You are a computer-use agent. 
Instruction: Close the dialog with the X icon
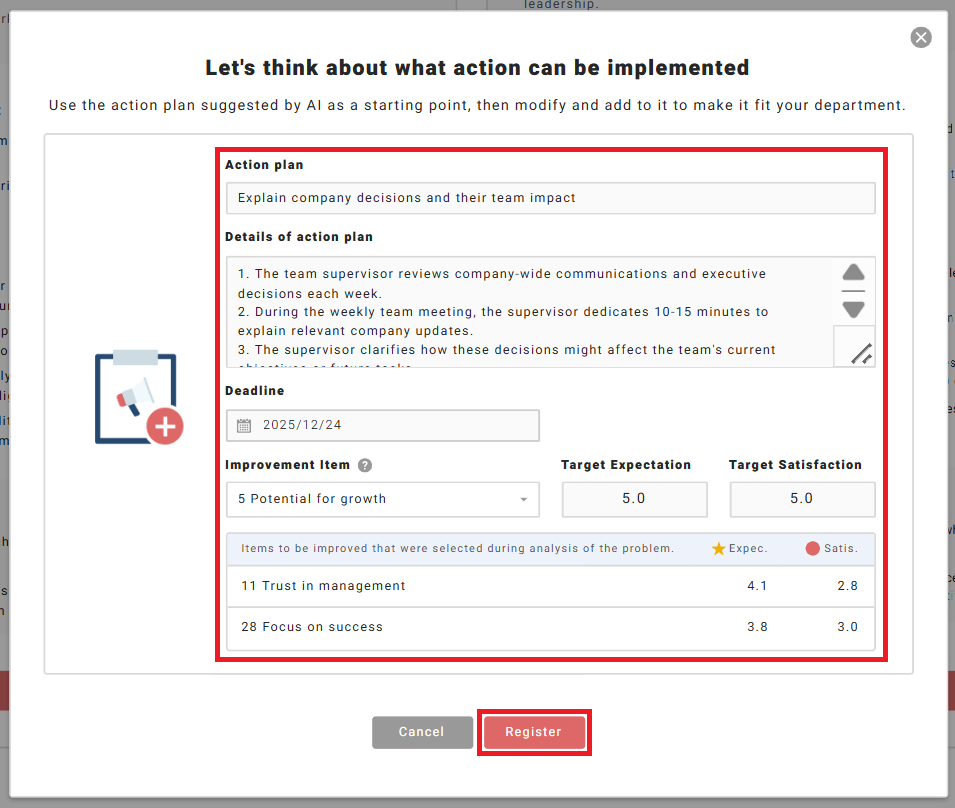tap(921, 37)
